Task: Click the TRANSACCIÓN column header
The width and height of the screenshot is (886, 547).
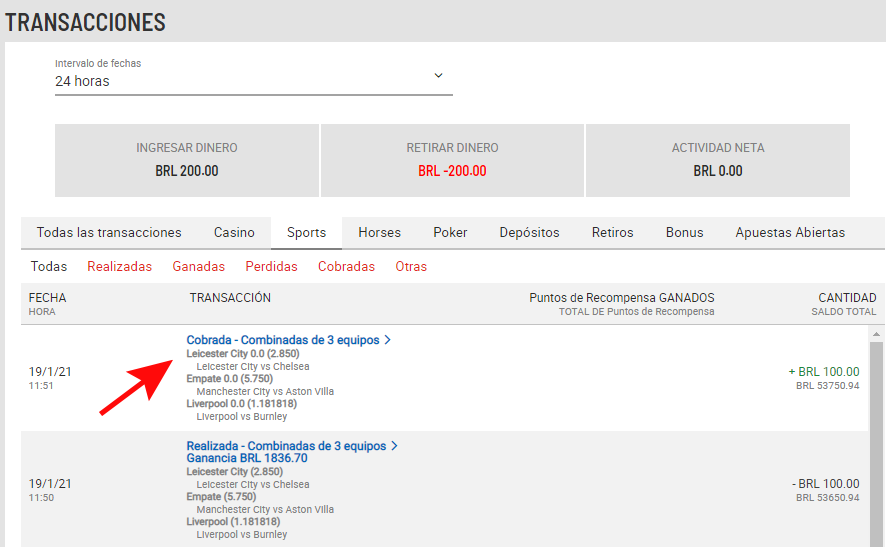Action: pyautogui.click(x=230, y=298)
